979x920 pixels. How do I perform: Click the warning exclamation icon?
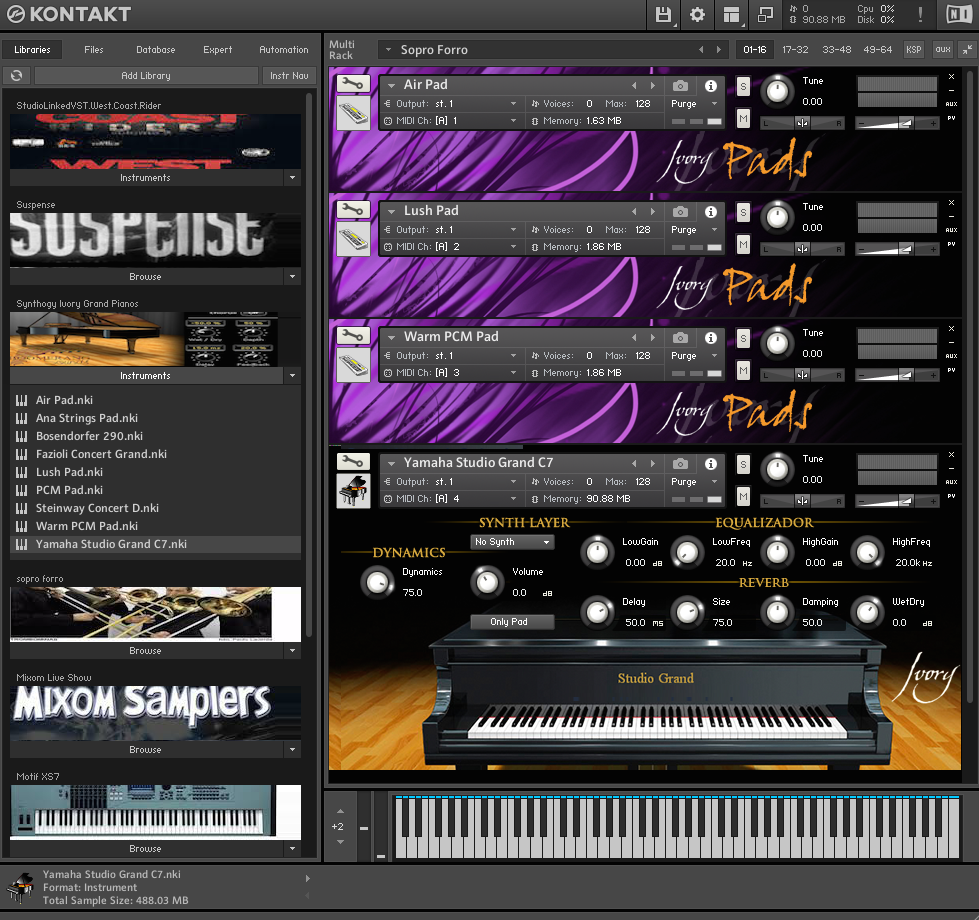coord(920,14)
